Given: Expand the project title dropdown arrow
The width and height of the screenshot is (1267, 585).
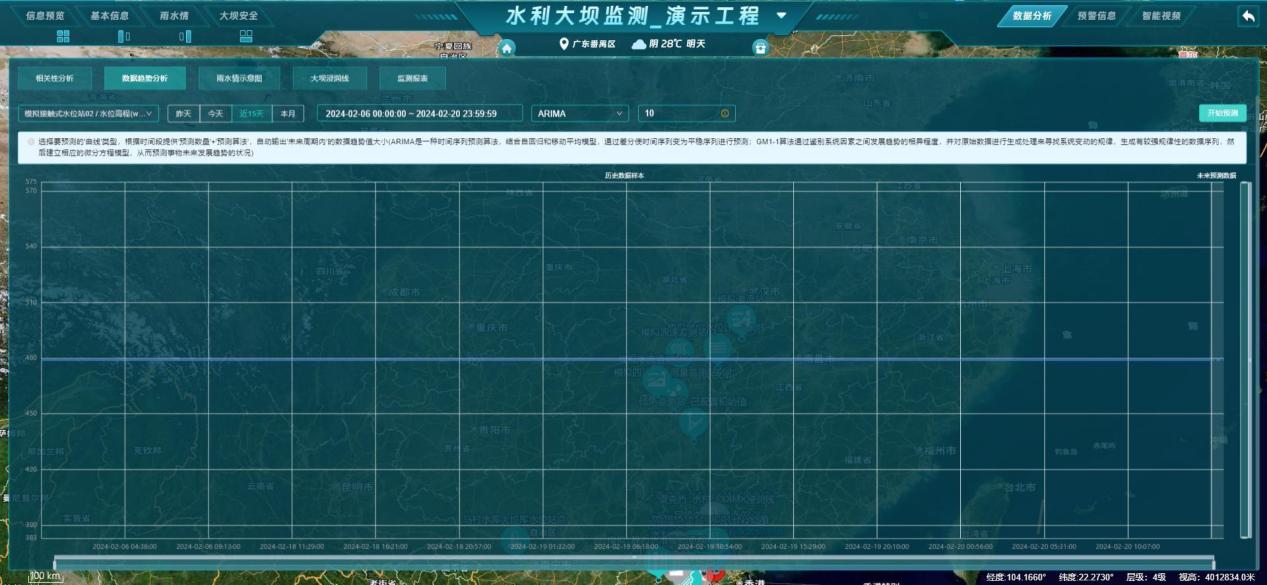Looking at the screenshot, I should coord(781,16).
